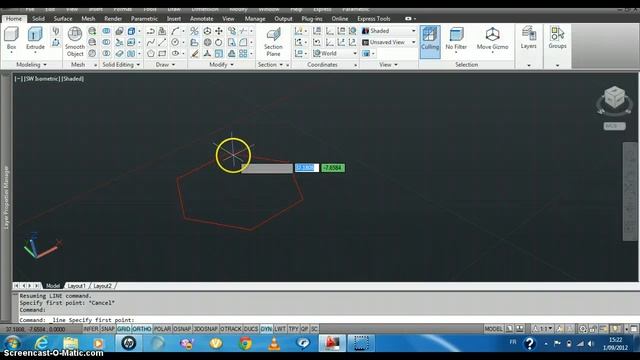
Task: Open the Unsaved View dropdown
Action: (389, 42)
